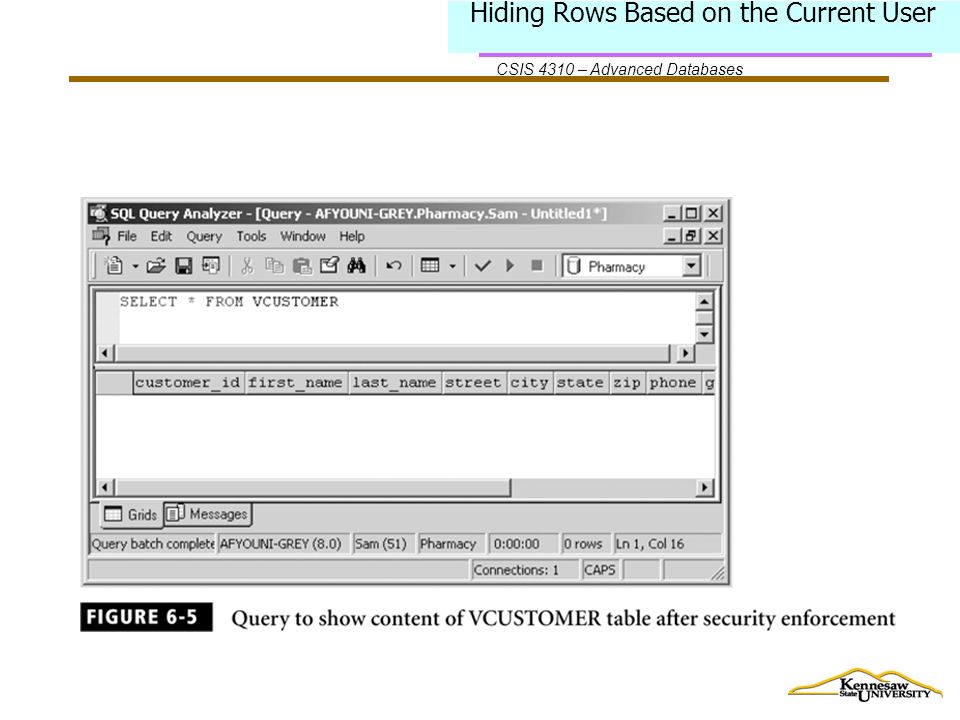Select the state column header
The image size is (960, 720).
[x=580, y=383]
